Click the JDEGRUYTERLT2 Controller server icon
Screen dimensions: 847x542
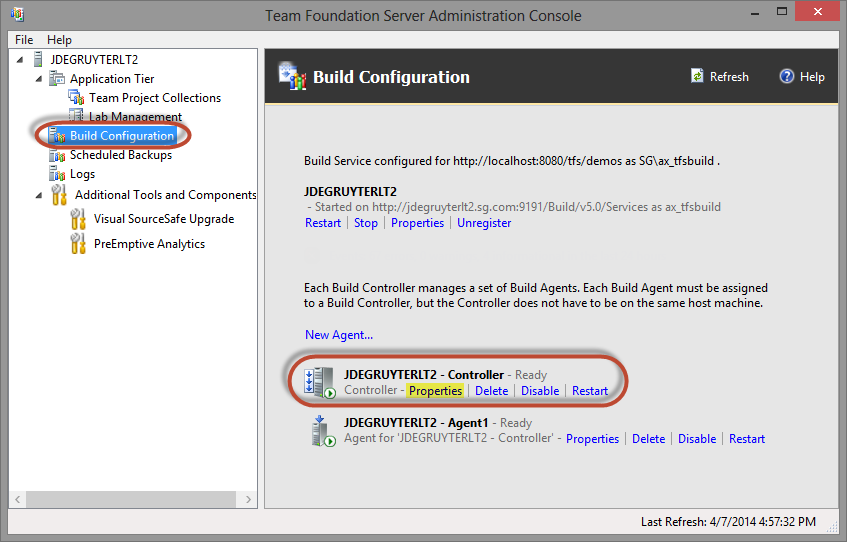coord(319,383)
